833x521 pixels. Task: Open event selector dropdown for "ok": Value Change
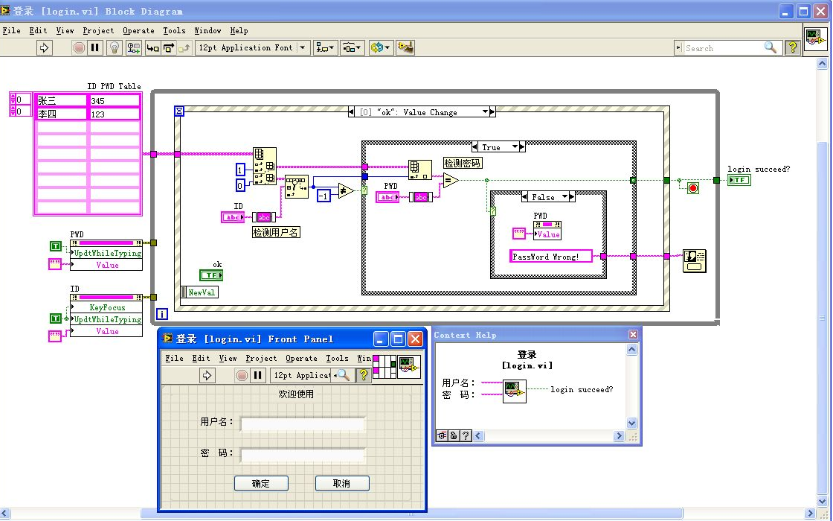pos(485,112)
